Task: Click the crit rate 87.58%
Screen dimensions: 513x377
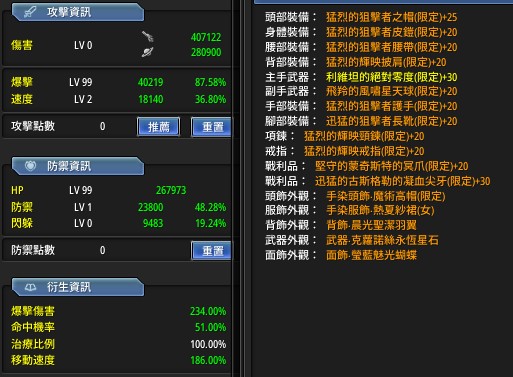Action: click(210, 82)
